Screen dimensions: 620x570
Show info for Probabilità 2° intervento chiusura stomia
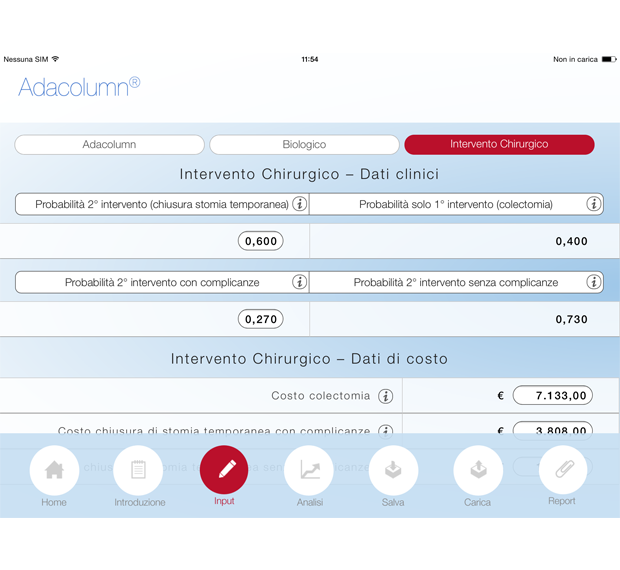[x=299, y=204]
